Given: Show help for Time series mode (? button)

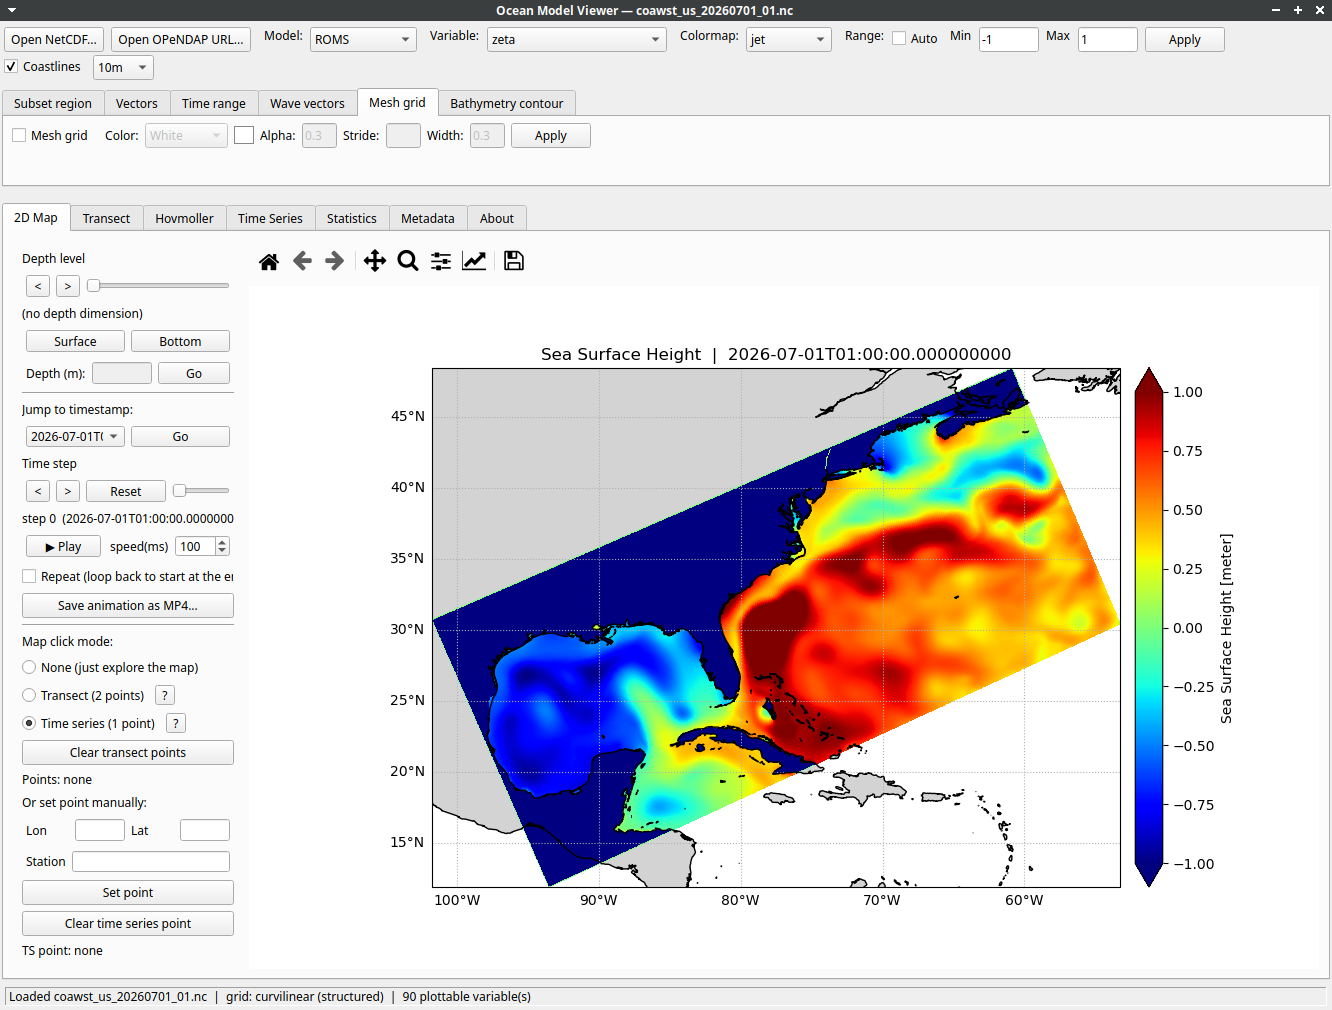Looking at the screenshot, I should coord(176,723).
